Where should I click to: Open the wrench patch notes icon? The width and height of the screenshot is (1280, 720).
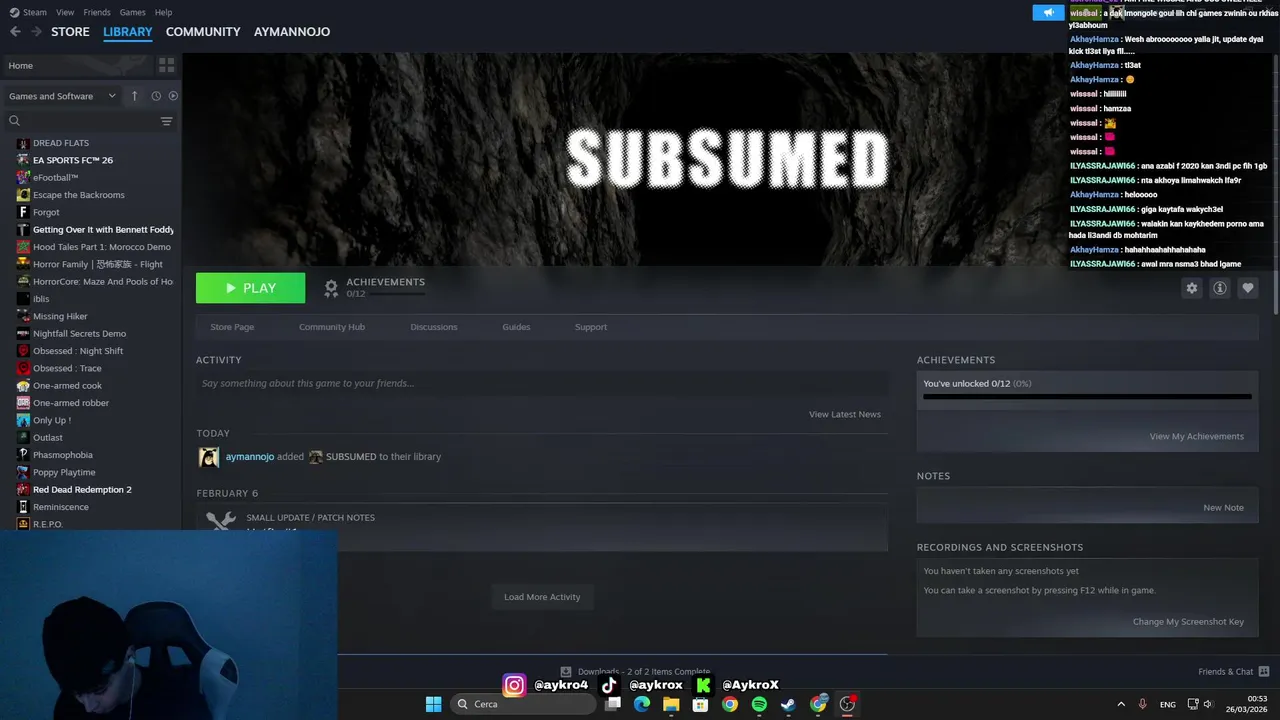(x=220, y=522)
